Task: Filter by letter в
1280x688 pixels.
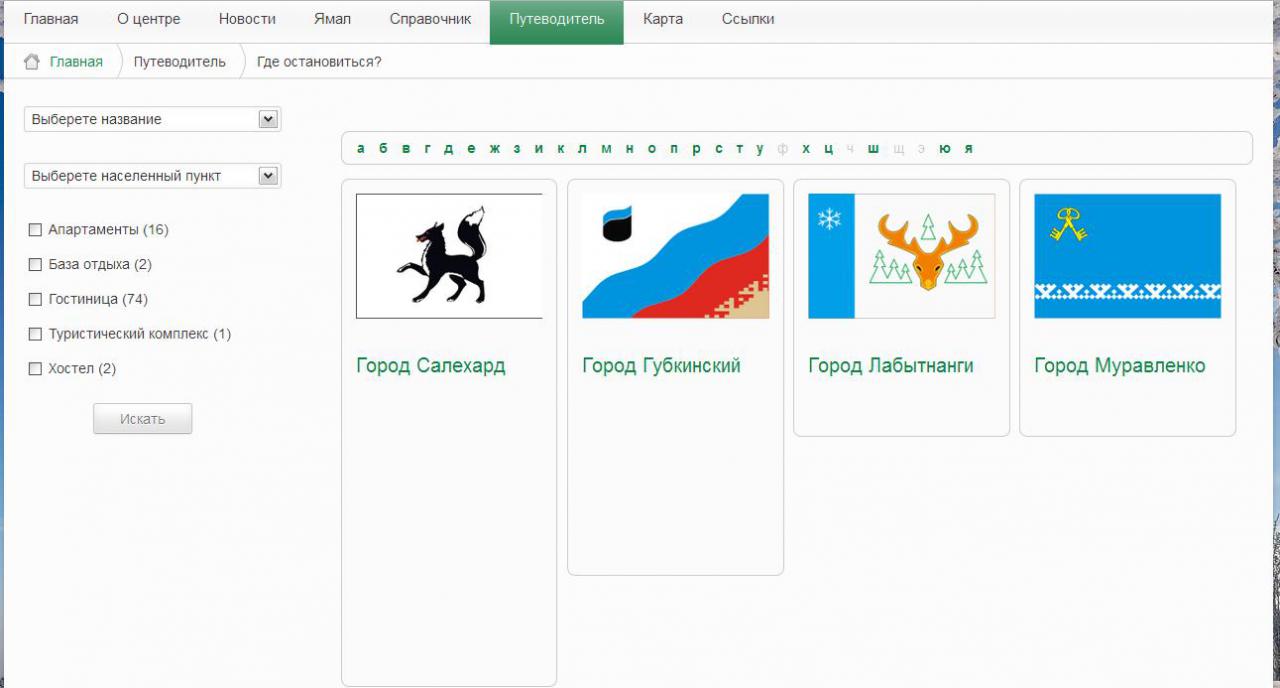Action: pyautogui.click(x=406, y=149)
